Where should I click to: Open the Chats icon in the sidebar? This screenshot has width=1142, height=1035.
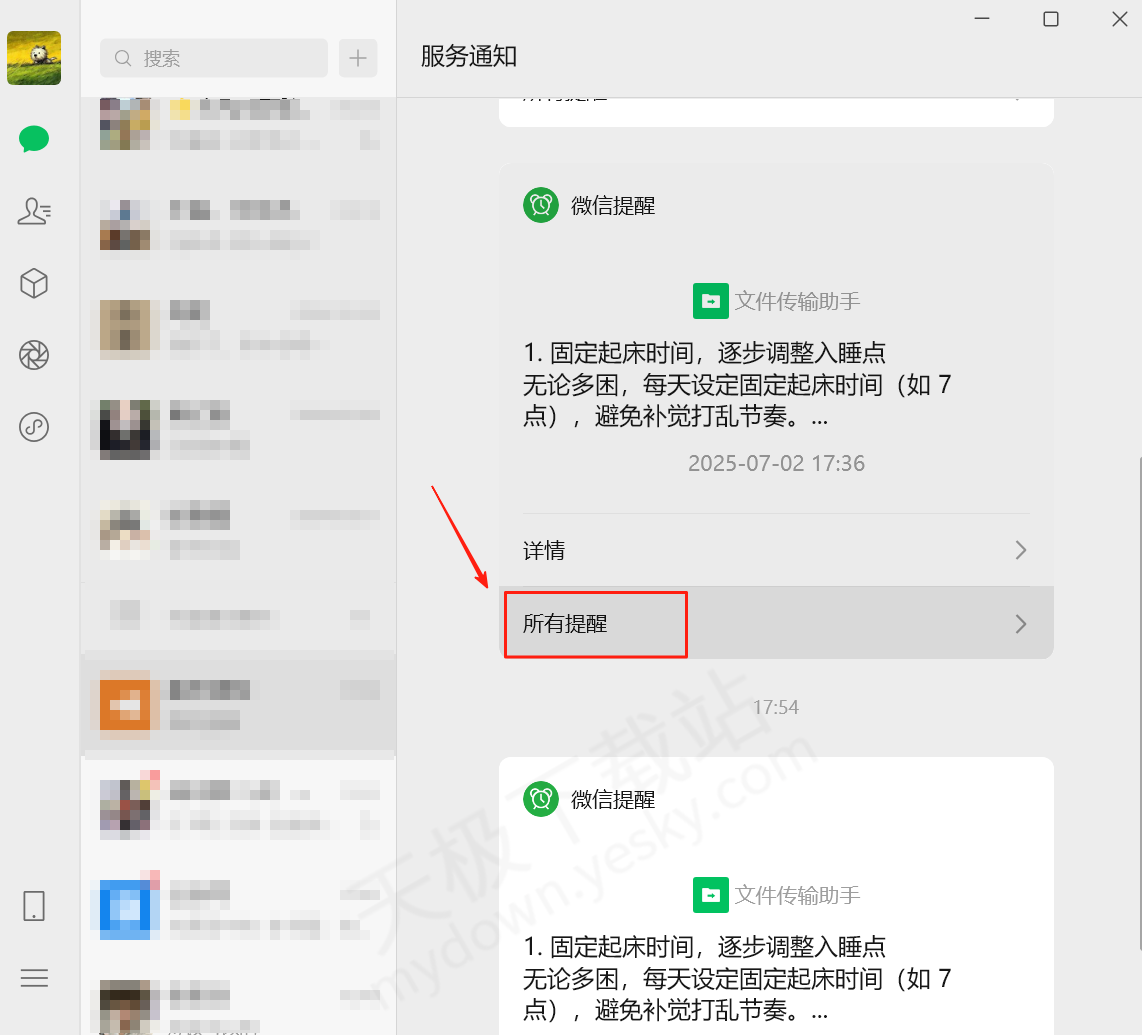click(x=34, y=139)
